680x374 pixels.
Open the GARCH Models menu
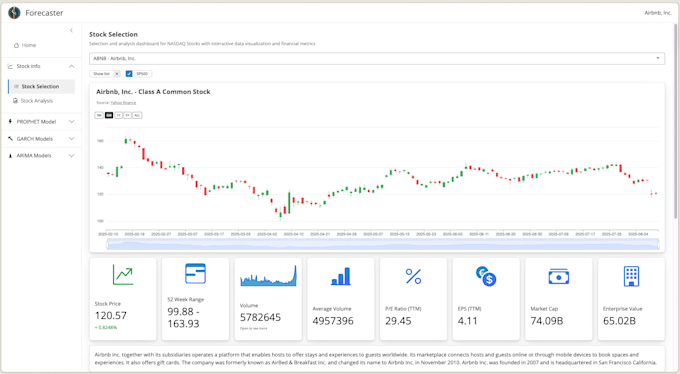[x=41, y=139]
